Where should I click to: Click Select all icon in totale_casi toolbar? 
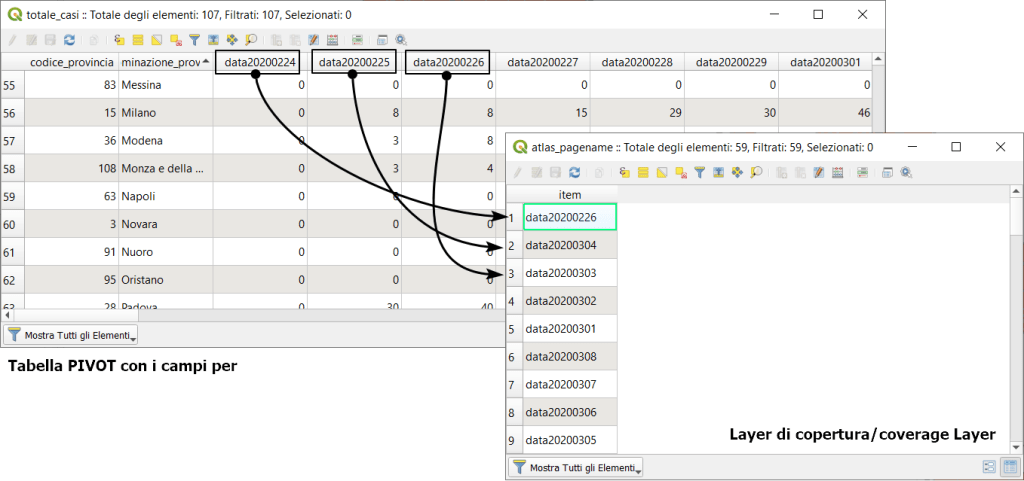pos(138,40)
